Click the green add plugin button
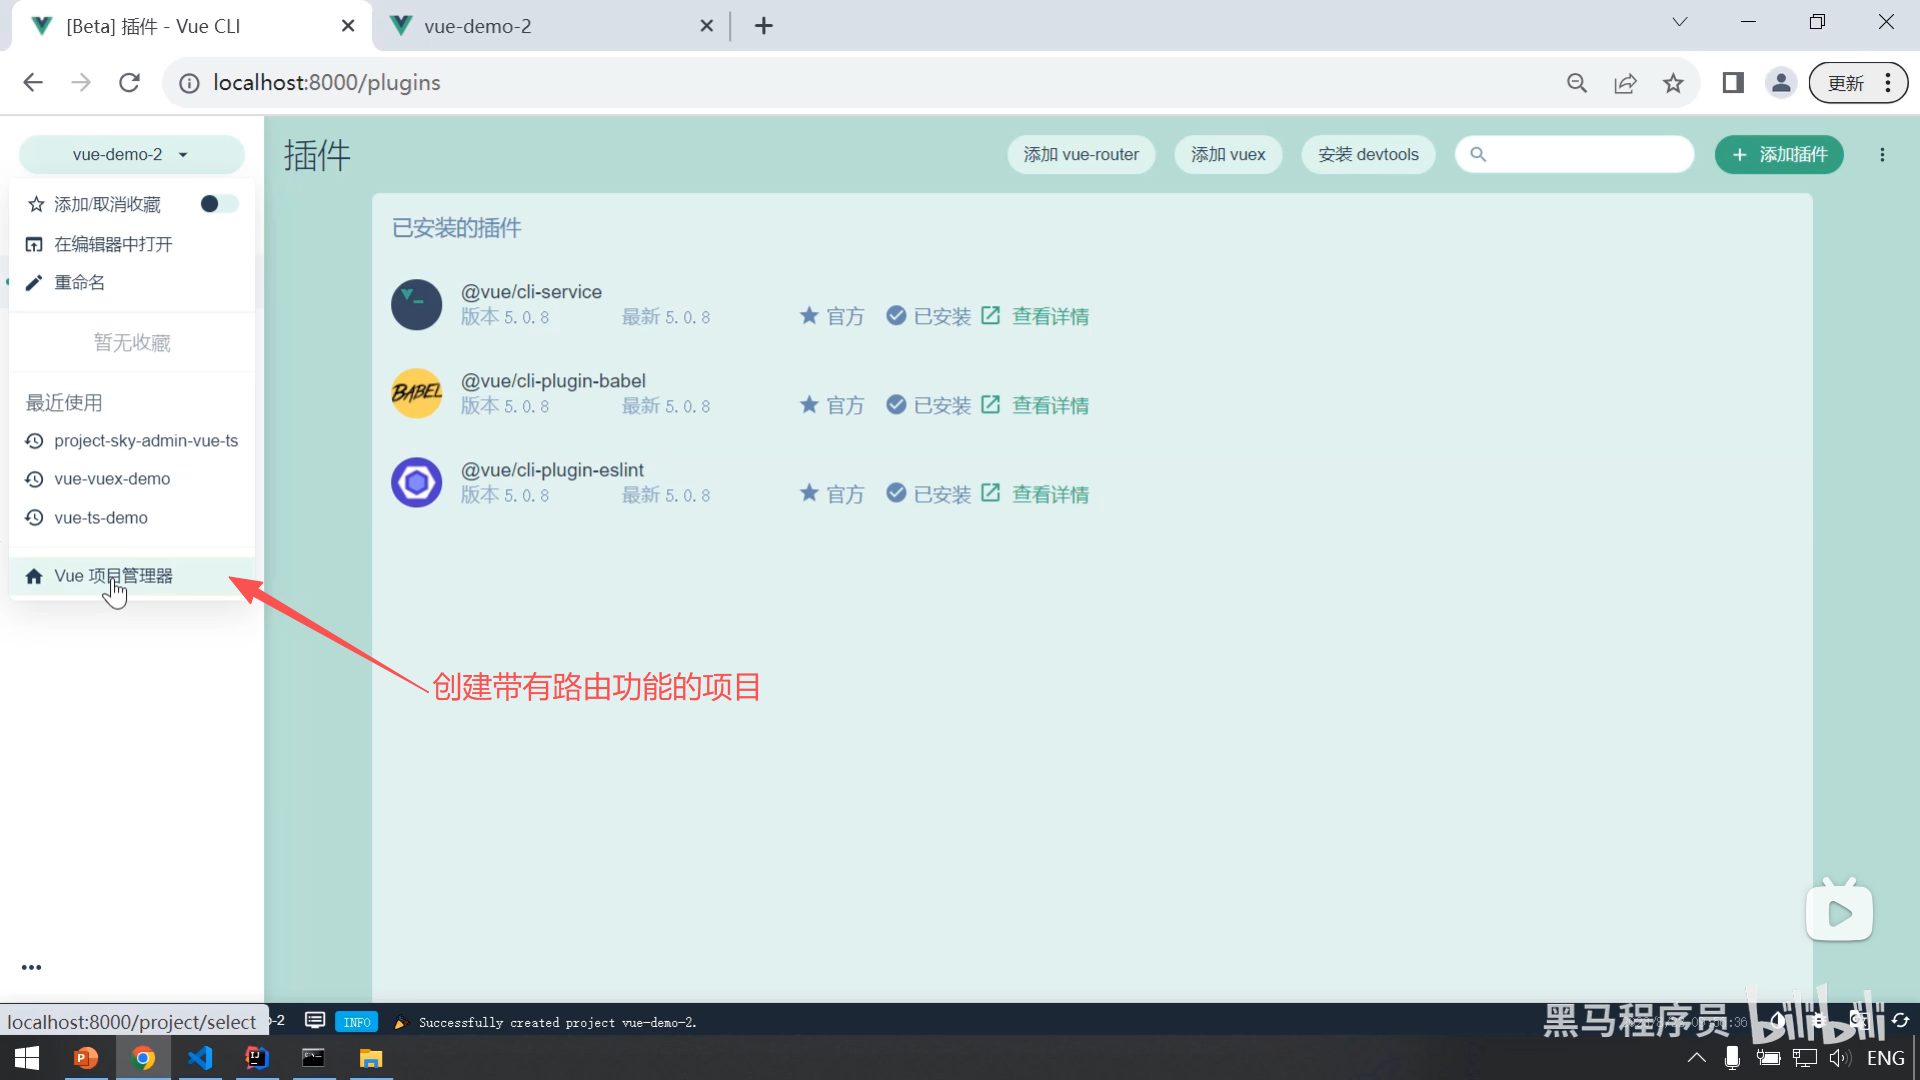The width and height of the screenshot is (1920, 1080). [x=1779, y=154]
